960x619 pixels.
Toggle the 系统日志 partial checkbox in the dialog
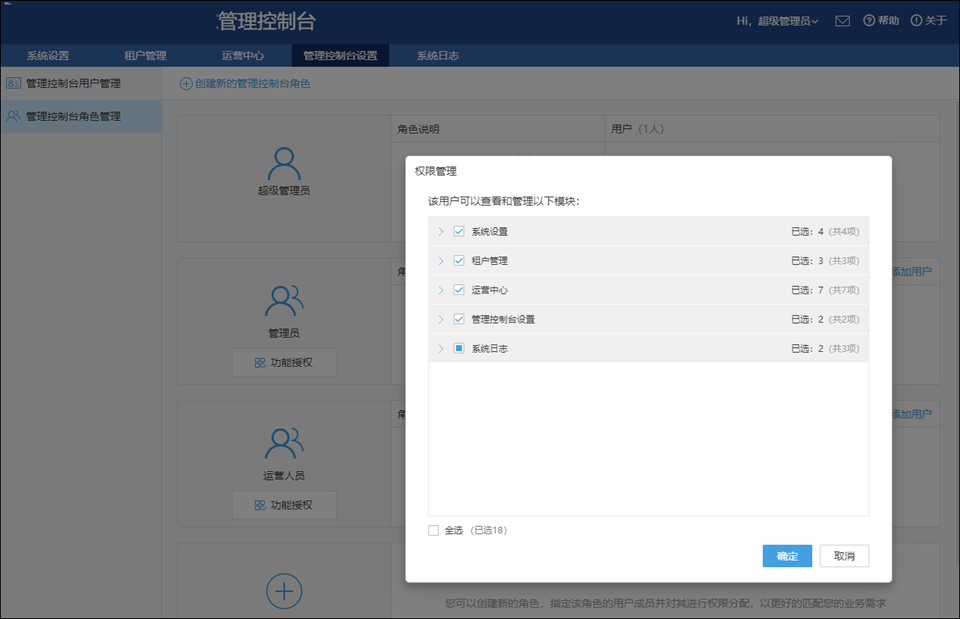[458, 348]
